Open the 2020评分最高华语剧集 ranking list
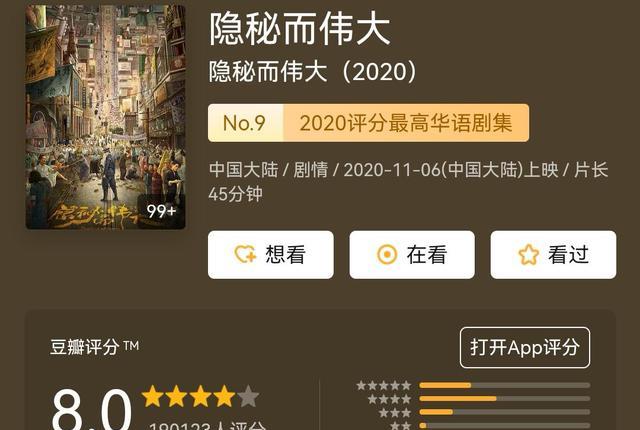The width and height of the screenshot is (640, 430). coord(406,123)
